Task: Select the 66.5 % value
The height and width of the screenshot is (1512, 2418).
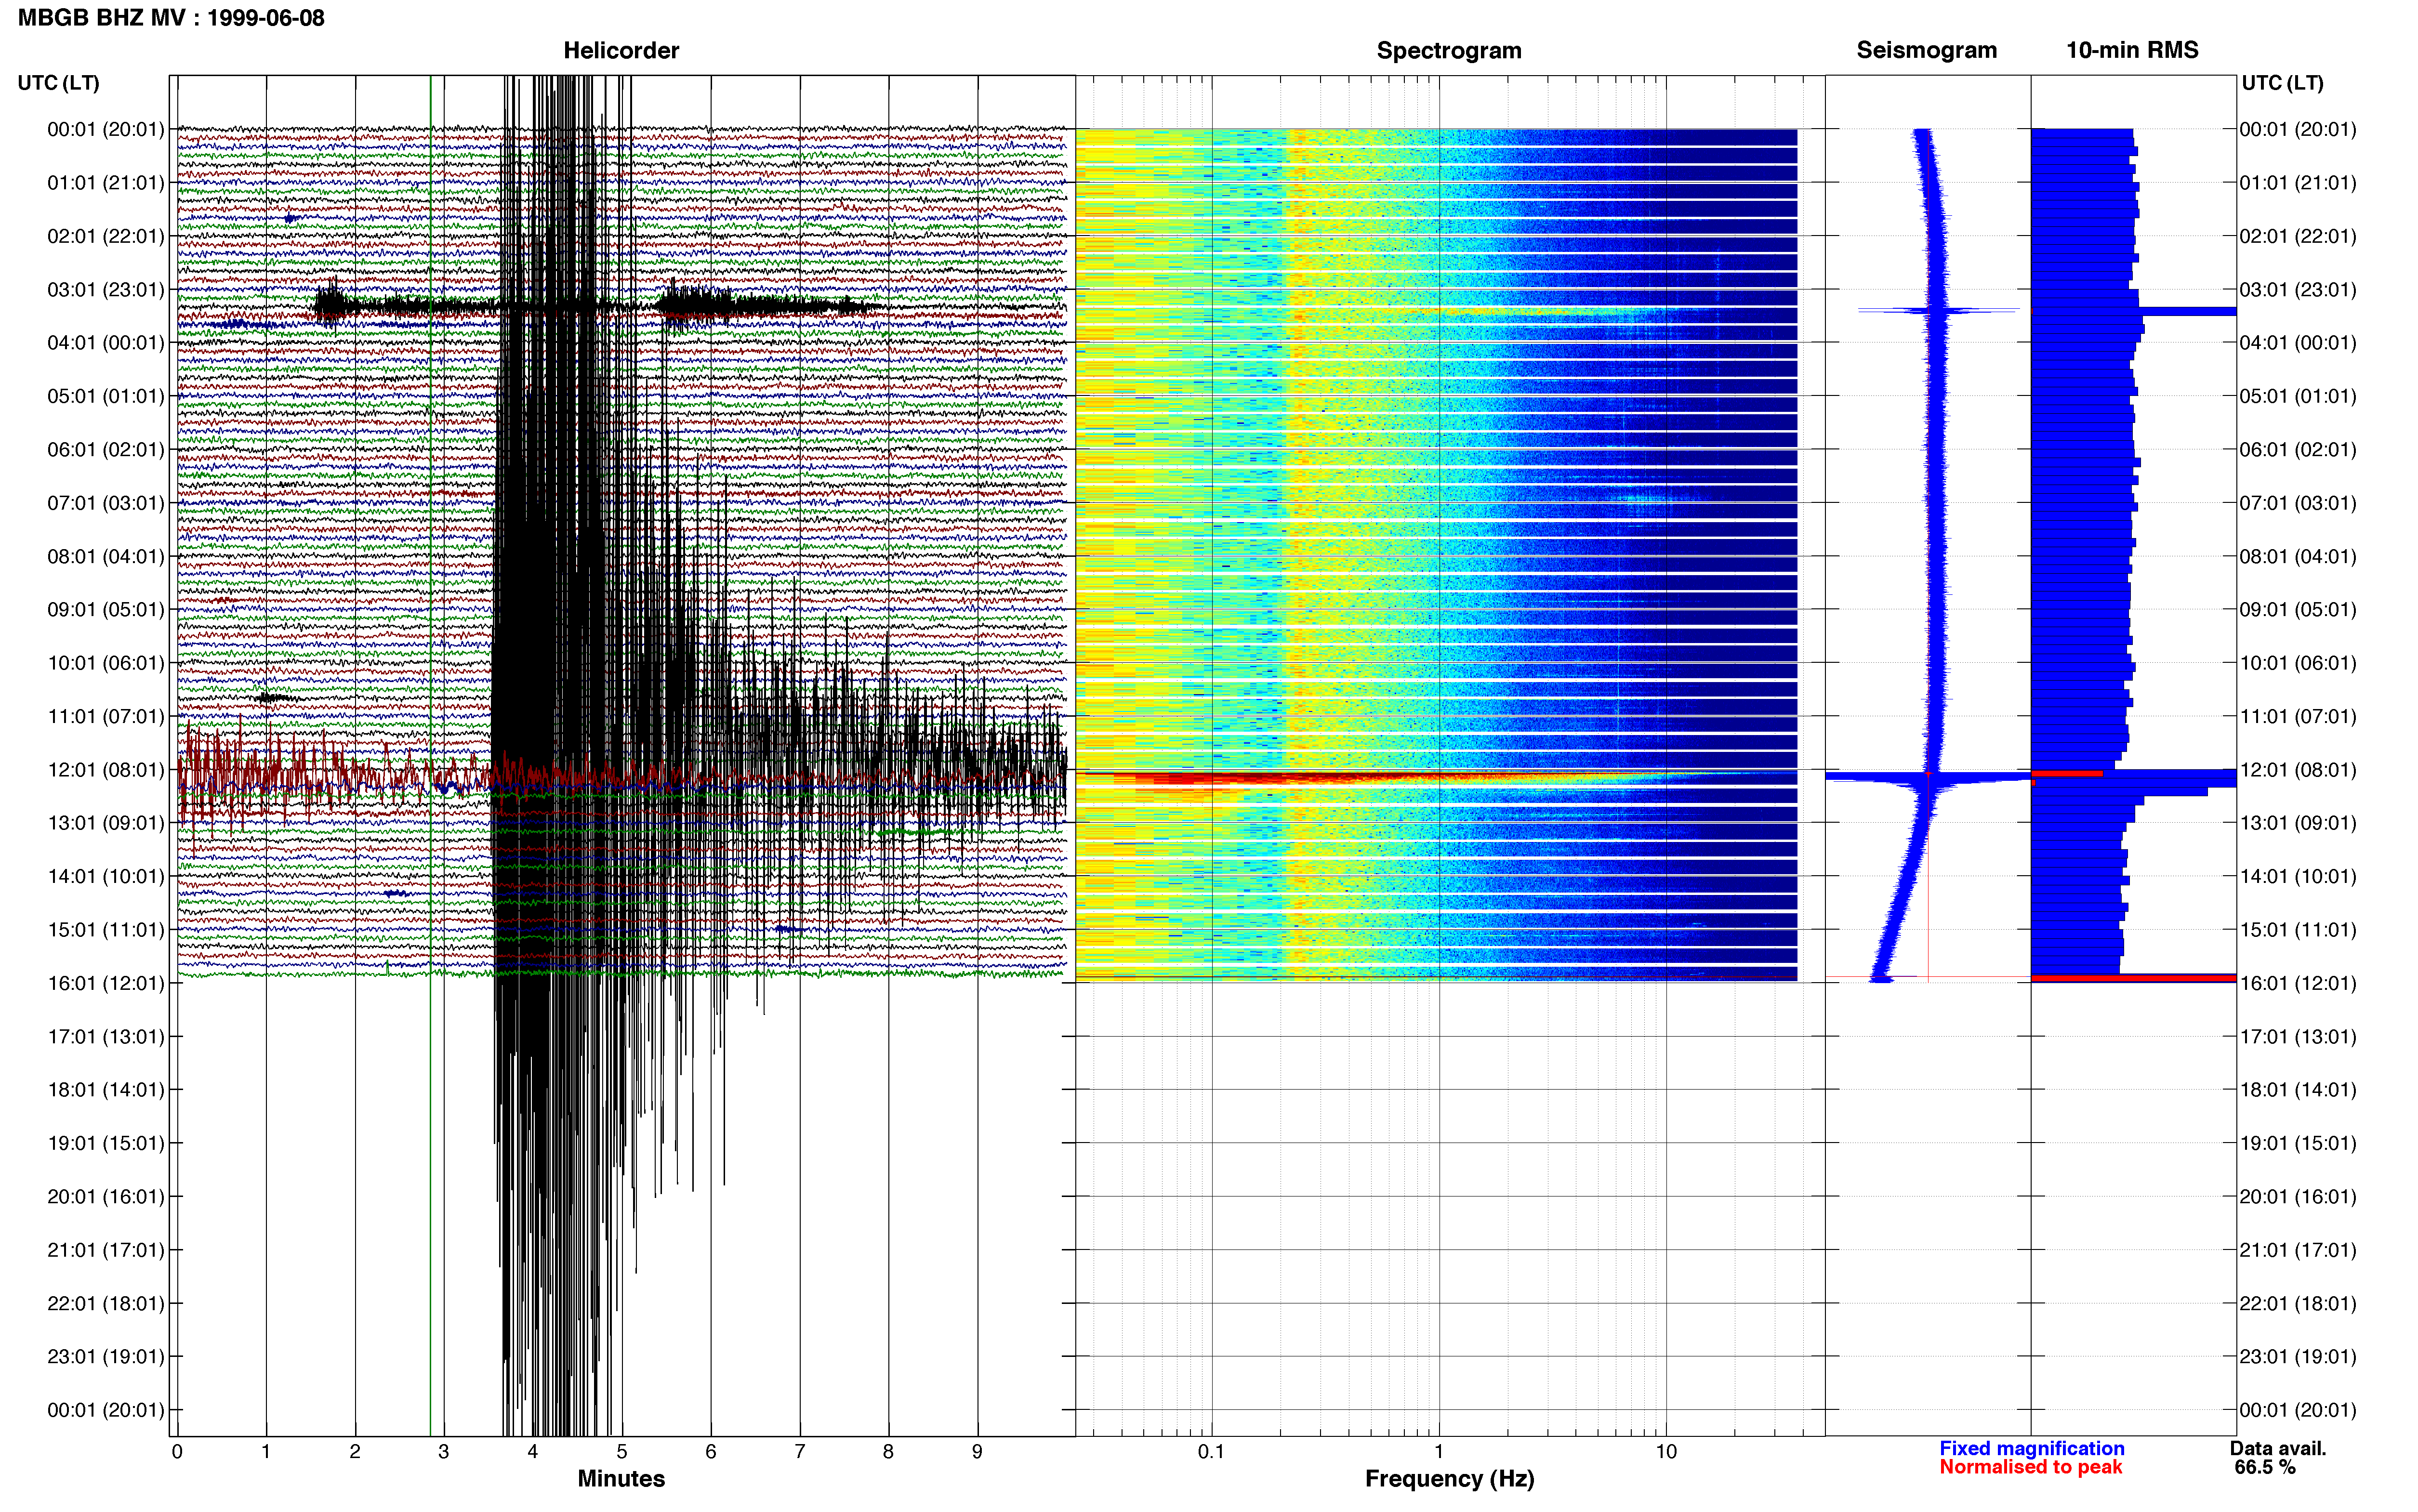Action: [2265, 1467]
